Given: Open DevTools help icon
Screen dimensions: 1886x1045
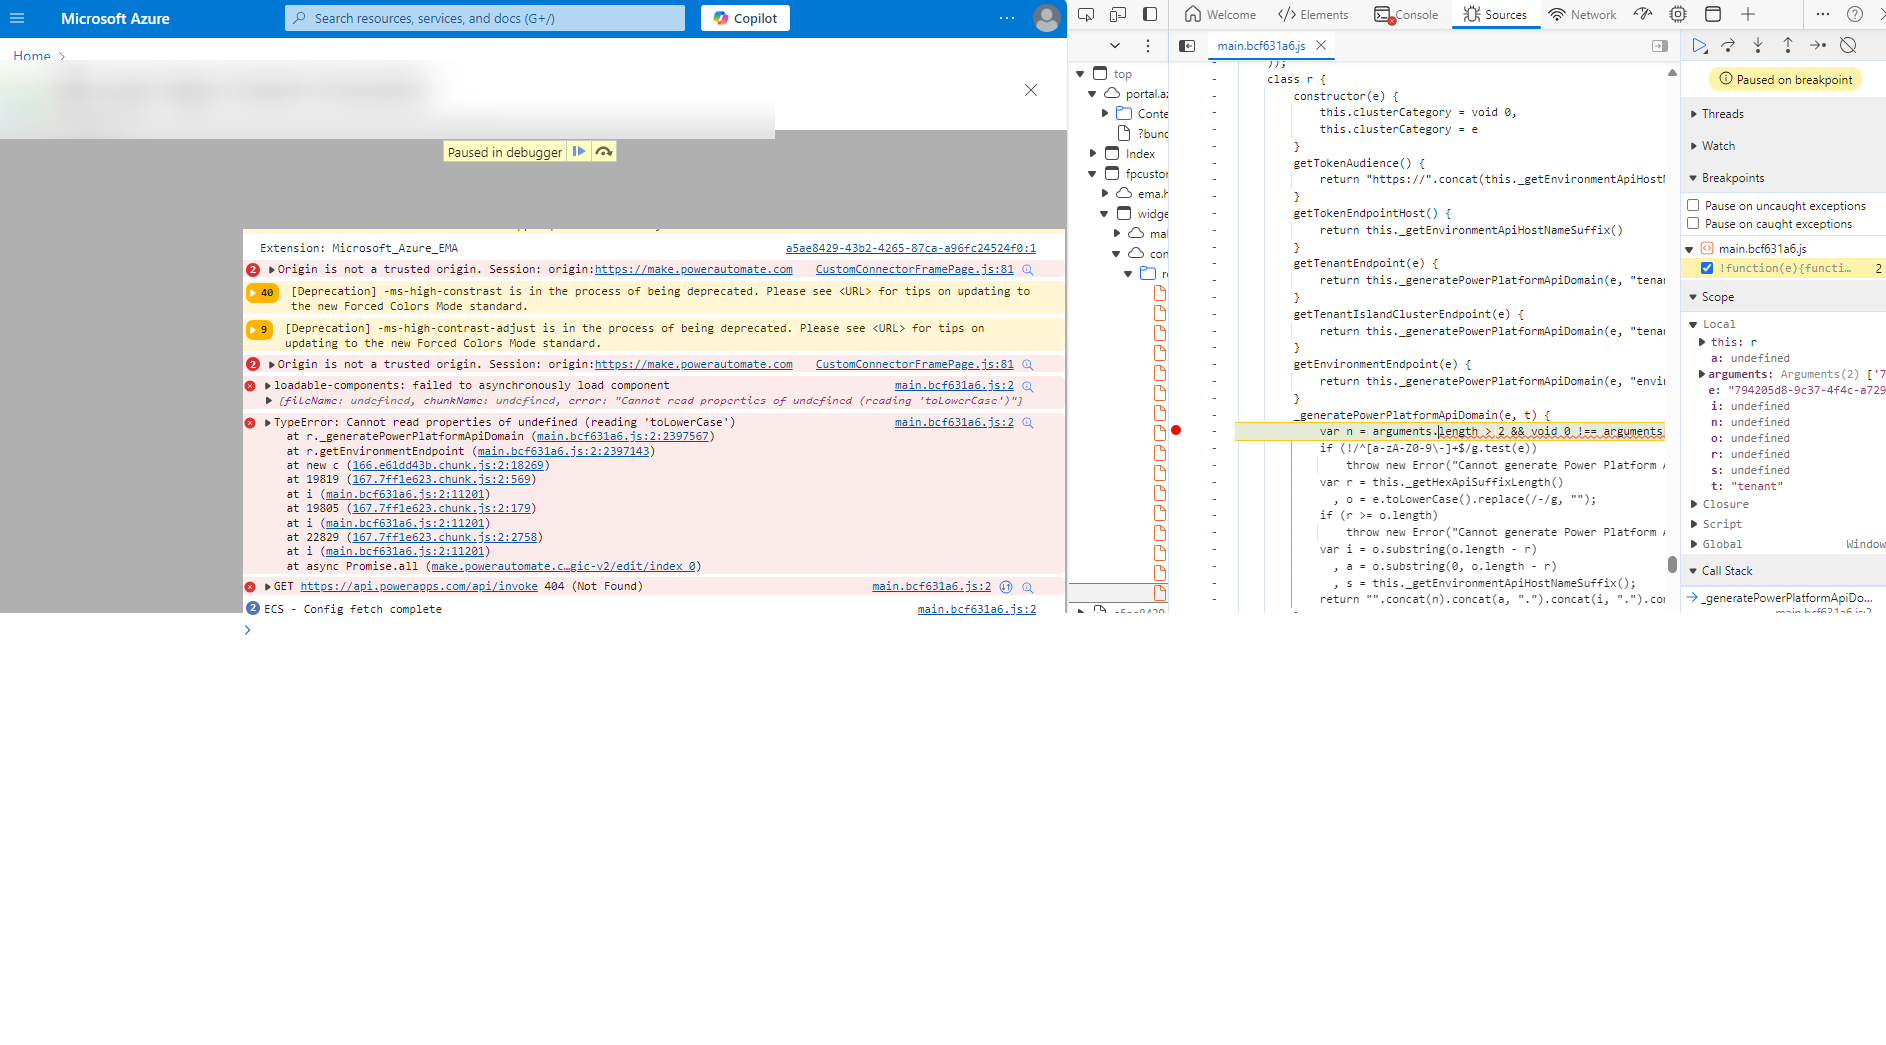Looking at the screenshot, I should (x=1855, y=14).
